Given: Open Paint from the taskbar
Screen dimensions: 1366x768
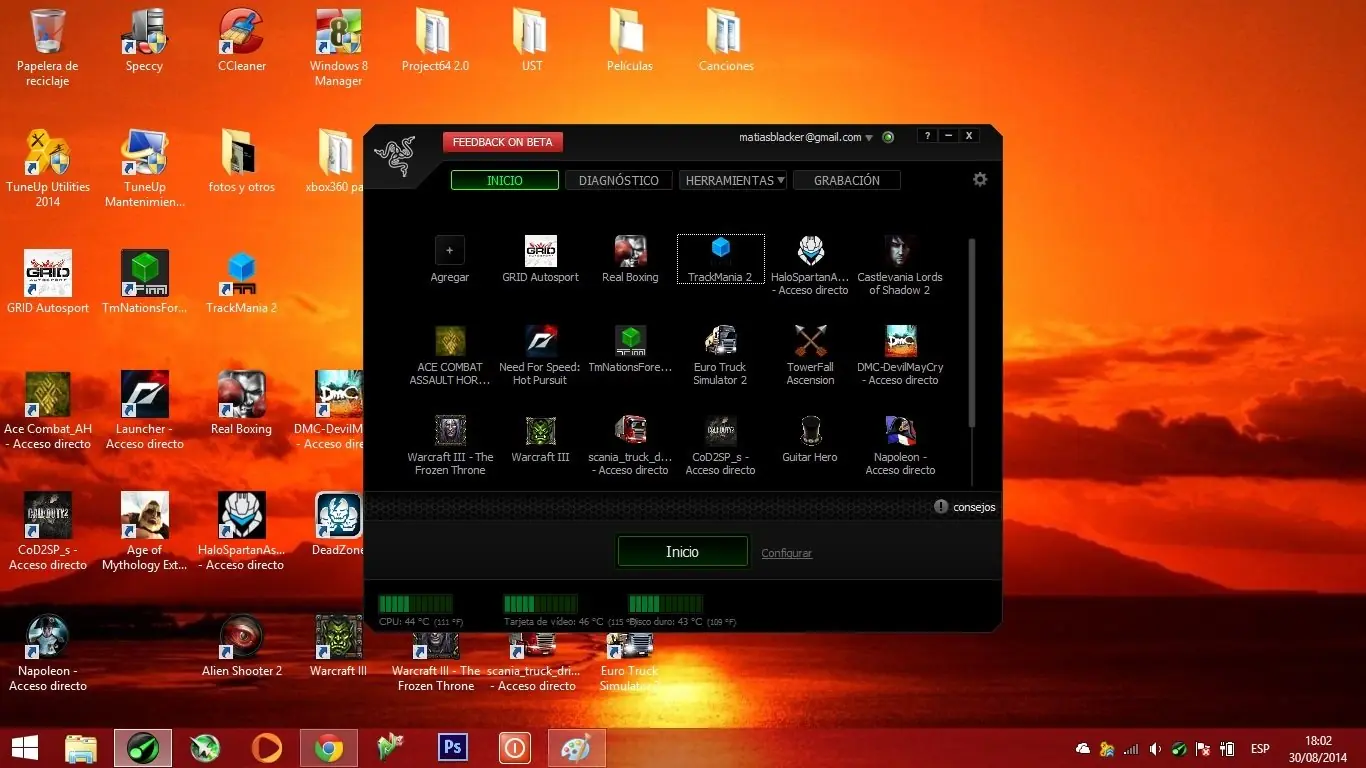Looking at the screenshot, I should point(577,748).
